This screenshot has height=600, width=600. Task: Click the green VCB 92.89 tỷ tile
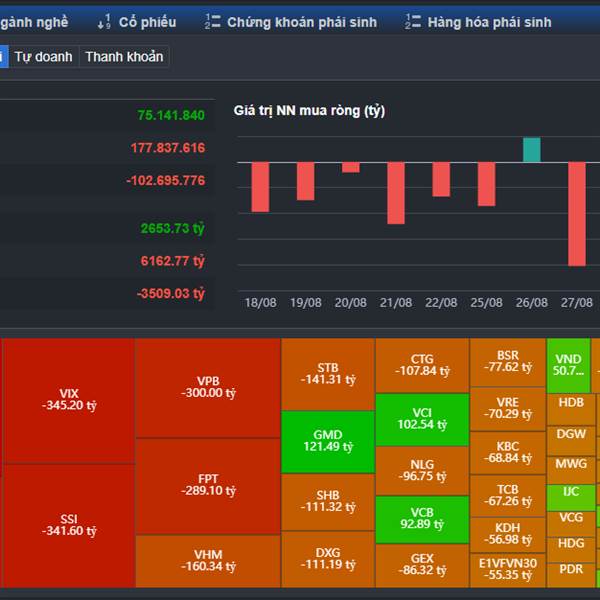pyautogui.click(x=422, y=519)
